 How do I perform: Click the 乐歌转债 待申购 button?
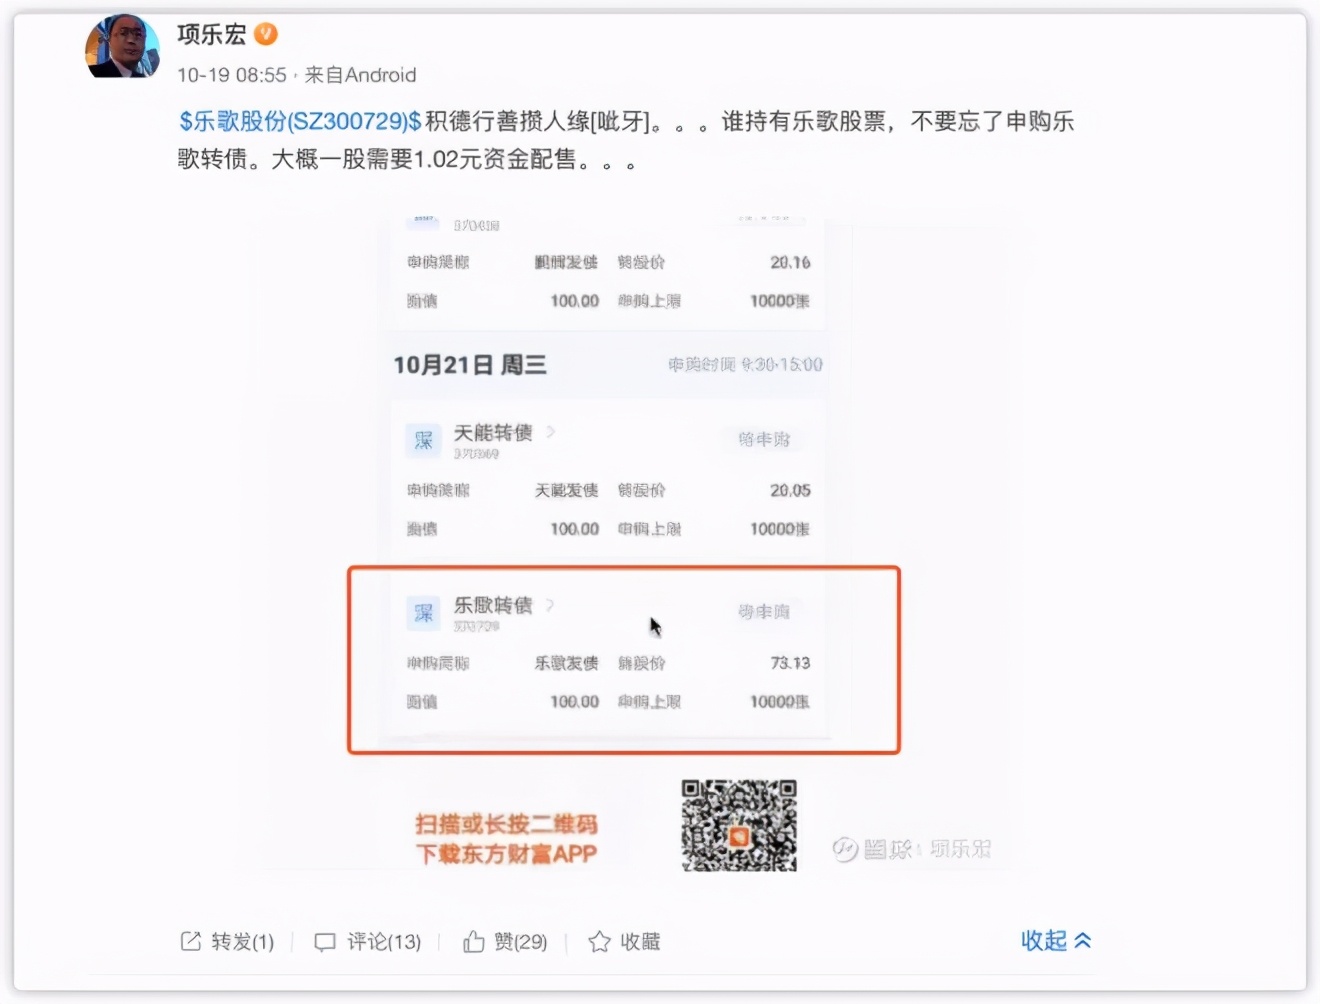click(764, 611)
